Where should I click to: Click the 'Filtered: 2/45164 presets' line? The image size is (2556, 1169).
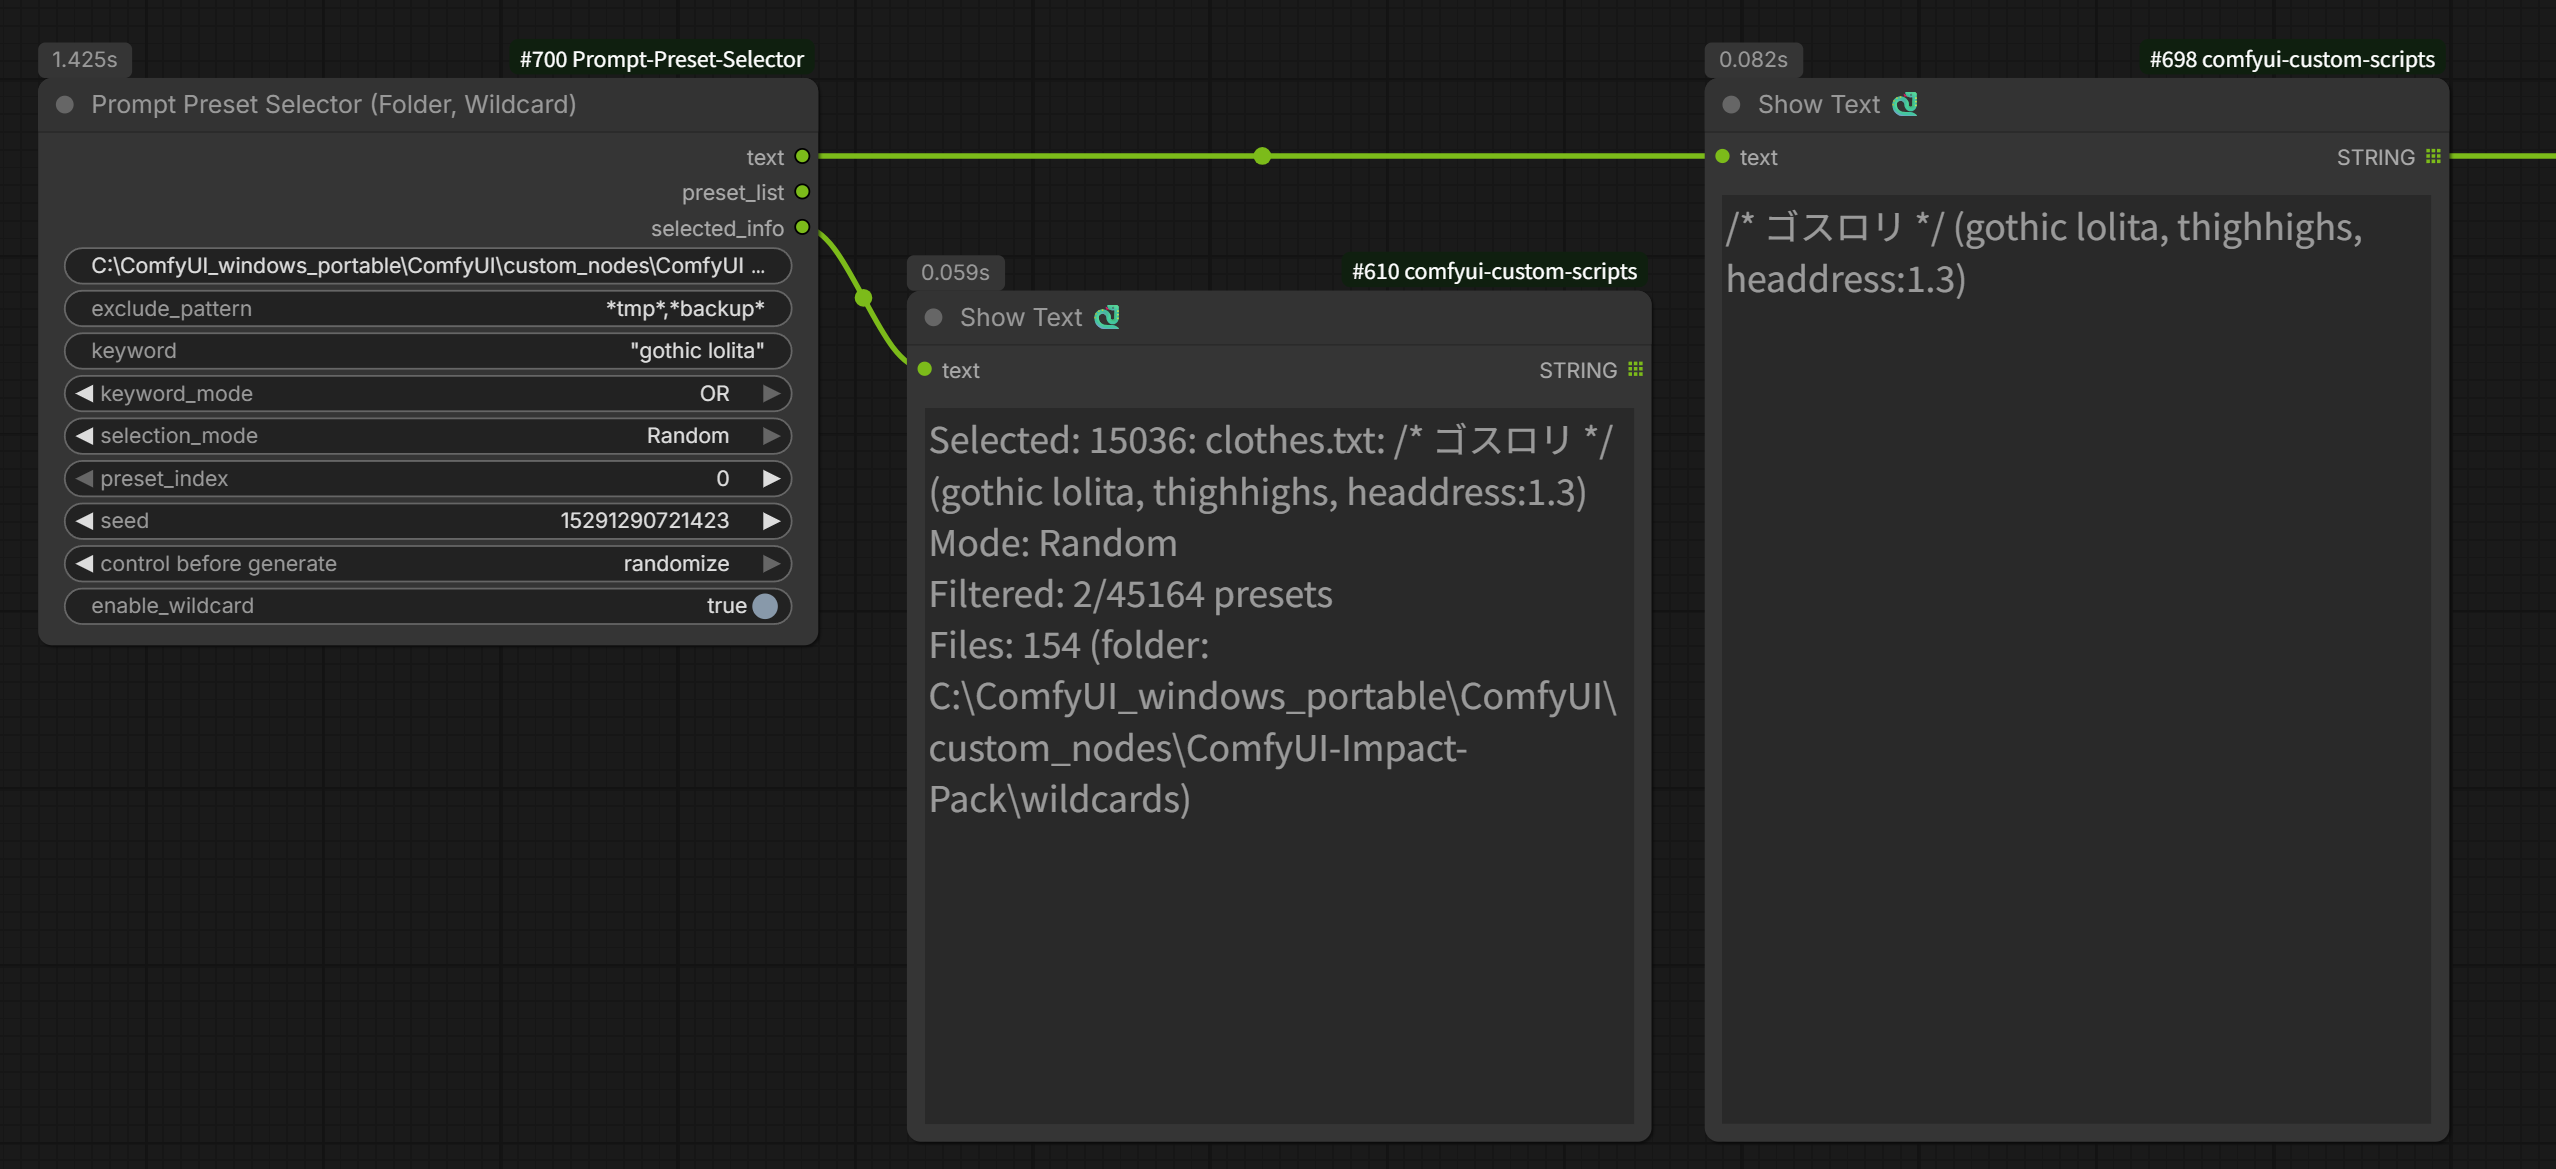1130,594
